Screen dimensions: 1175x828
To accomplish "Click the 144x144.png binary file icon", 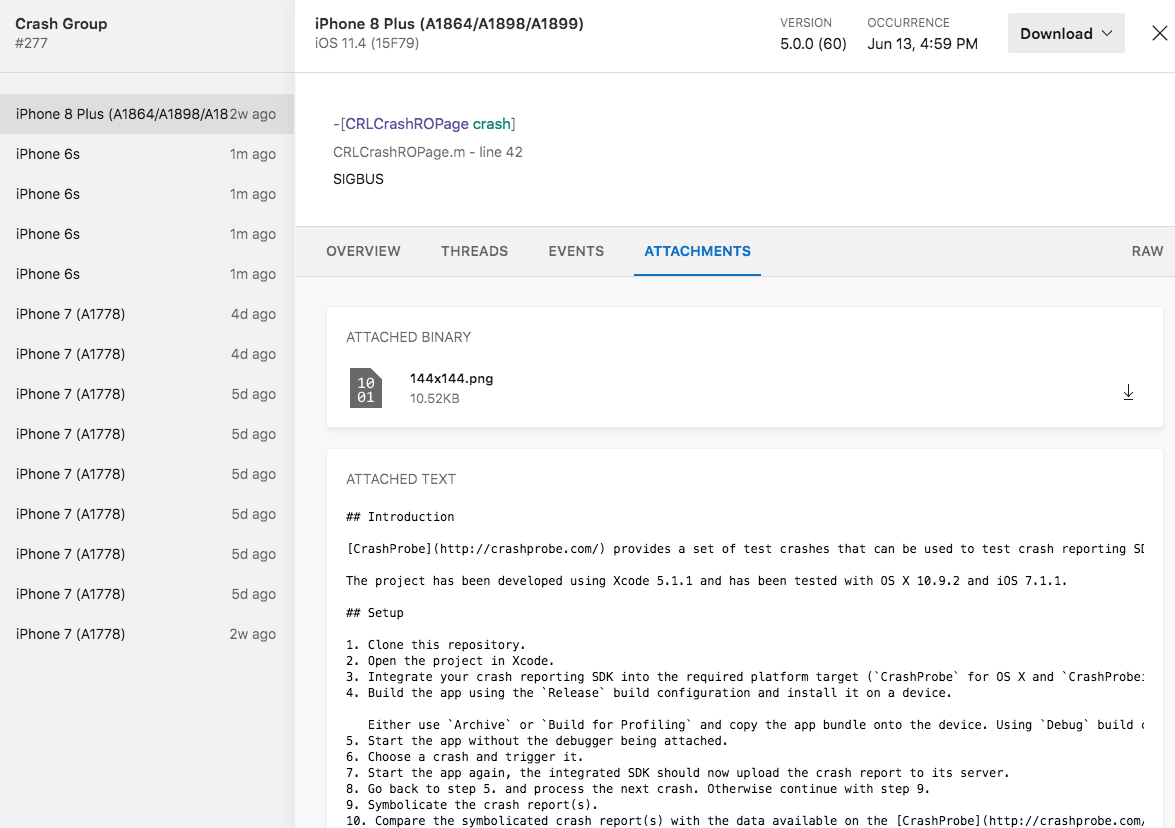I will [367, 387].
